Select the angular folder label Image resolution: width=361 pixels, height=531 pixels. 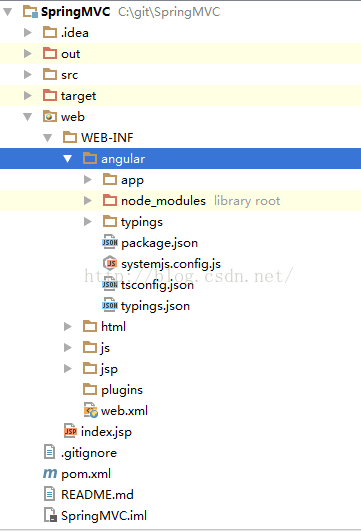tap(123, 159)
